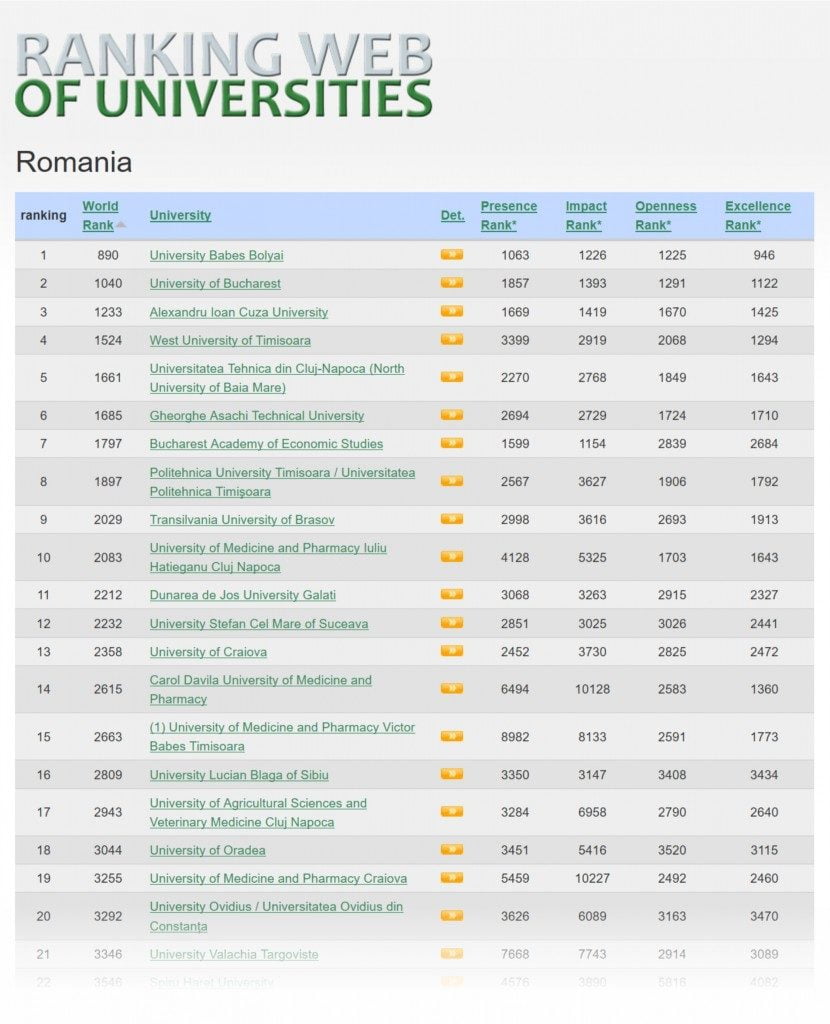
Task: Open details icon for West University of Timisoara
Action: pyautogui.click(x=452, y=340)
